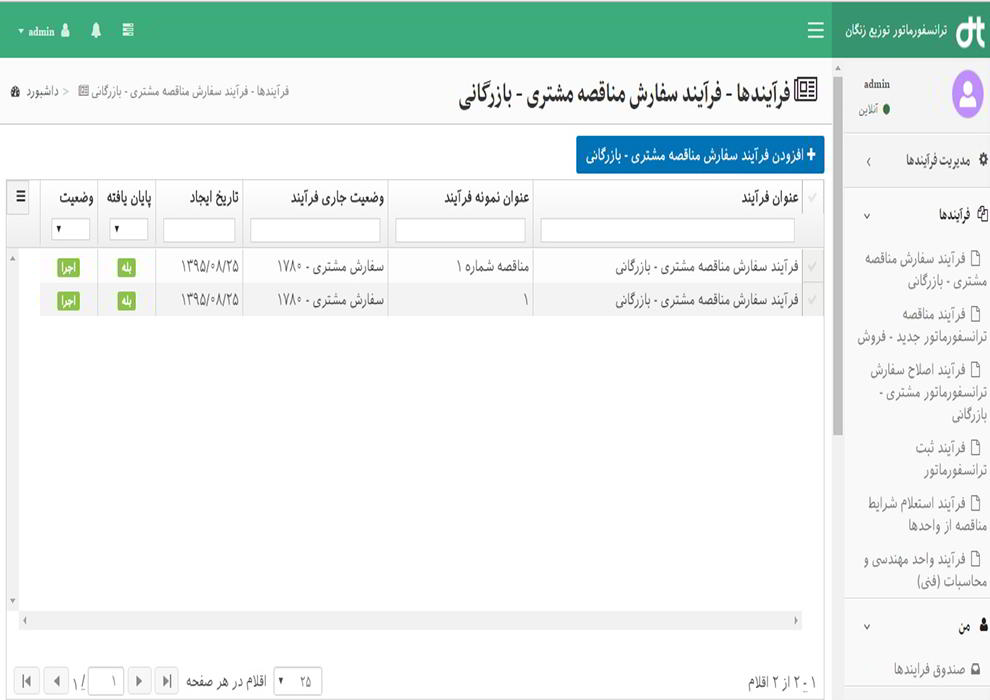Sort by عنوان فرآیند column header
The image size is (990, 700).
coord(770,198)
